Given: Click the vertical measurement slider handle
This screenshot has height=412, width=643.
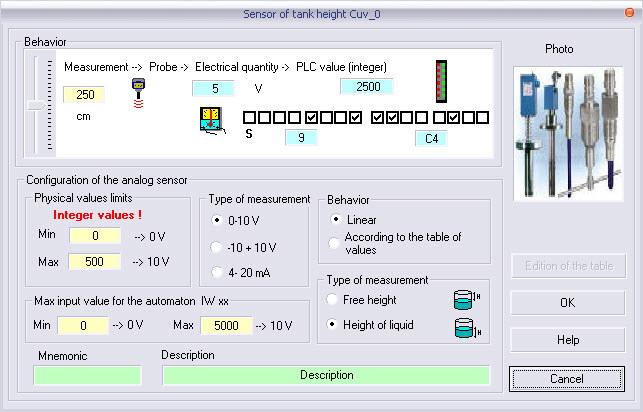Looking at the screenshot, I should pos(36,105).
